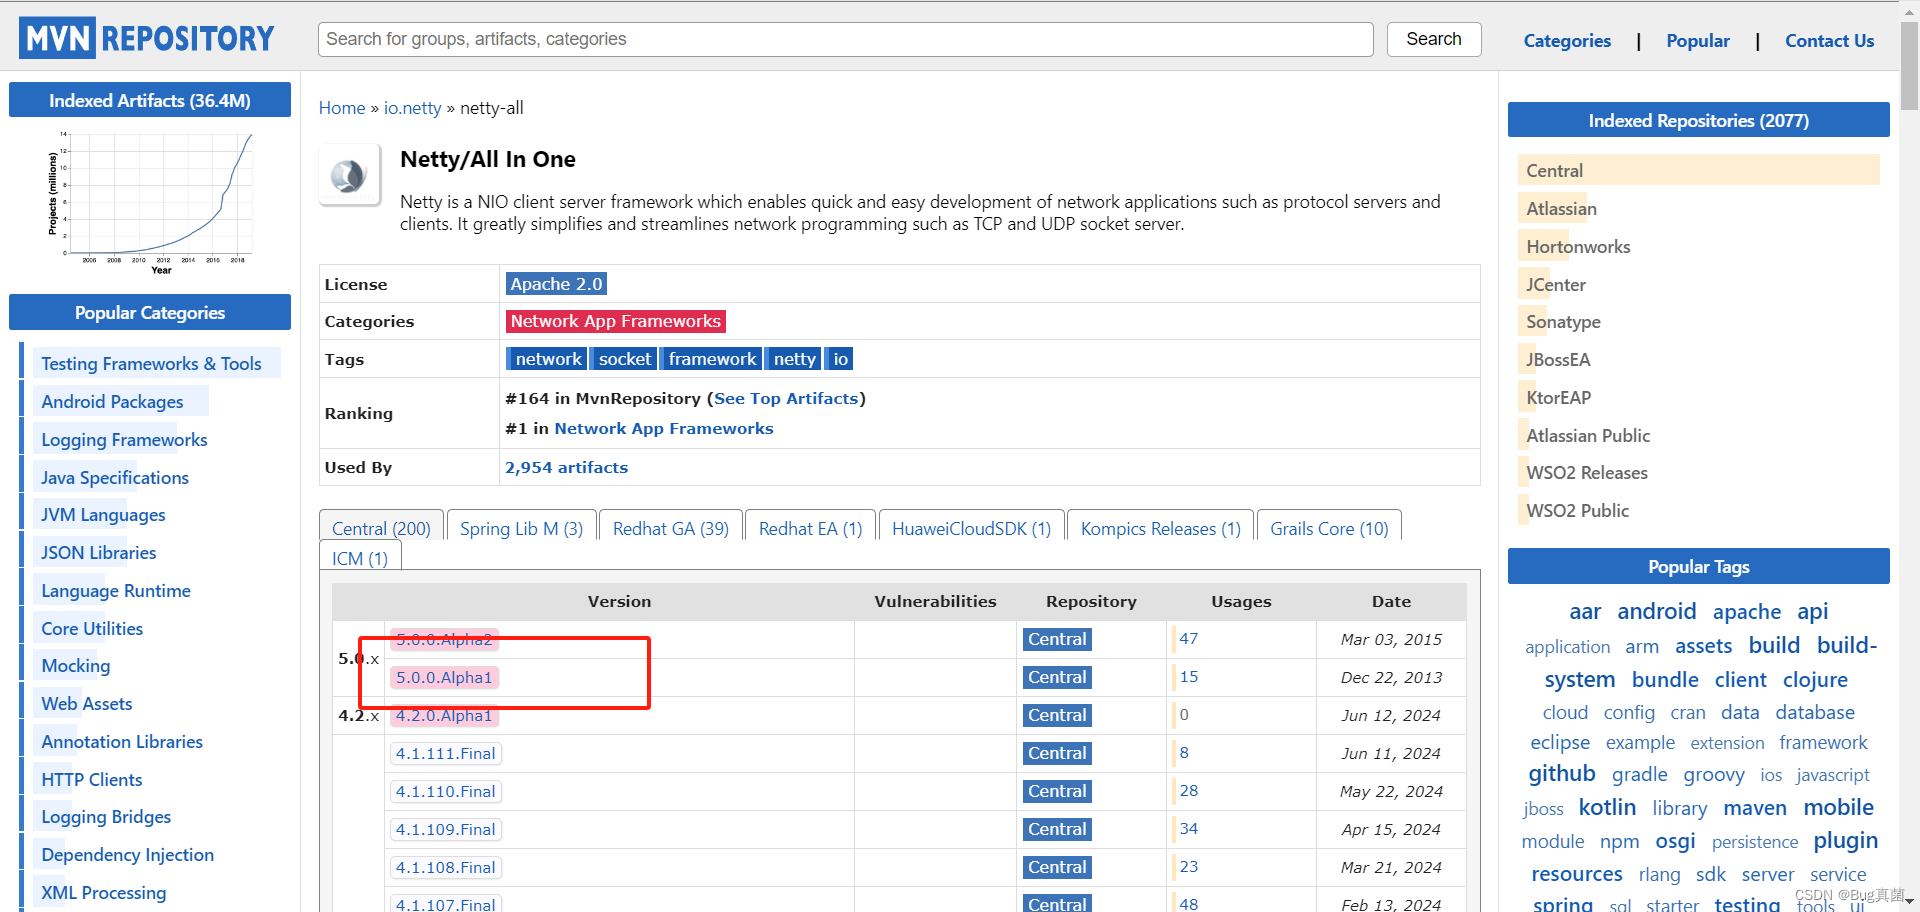Click the search input field
The image size is (1920, 912).
(x=845, y=39)
